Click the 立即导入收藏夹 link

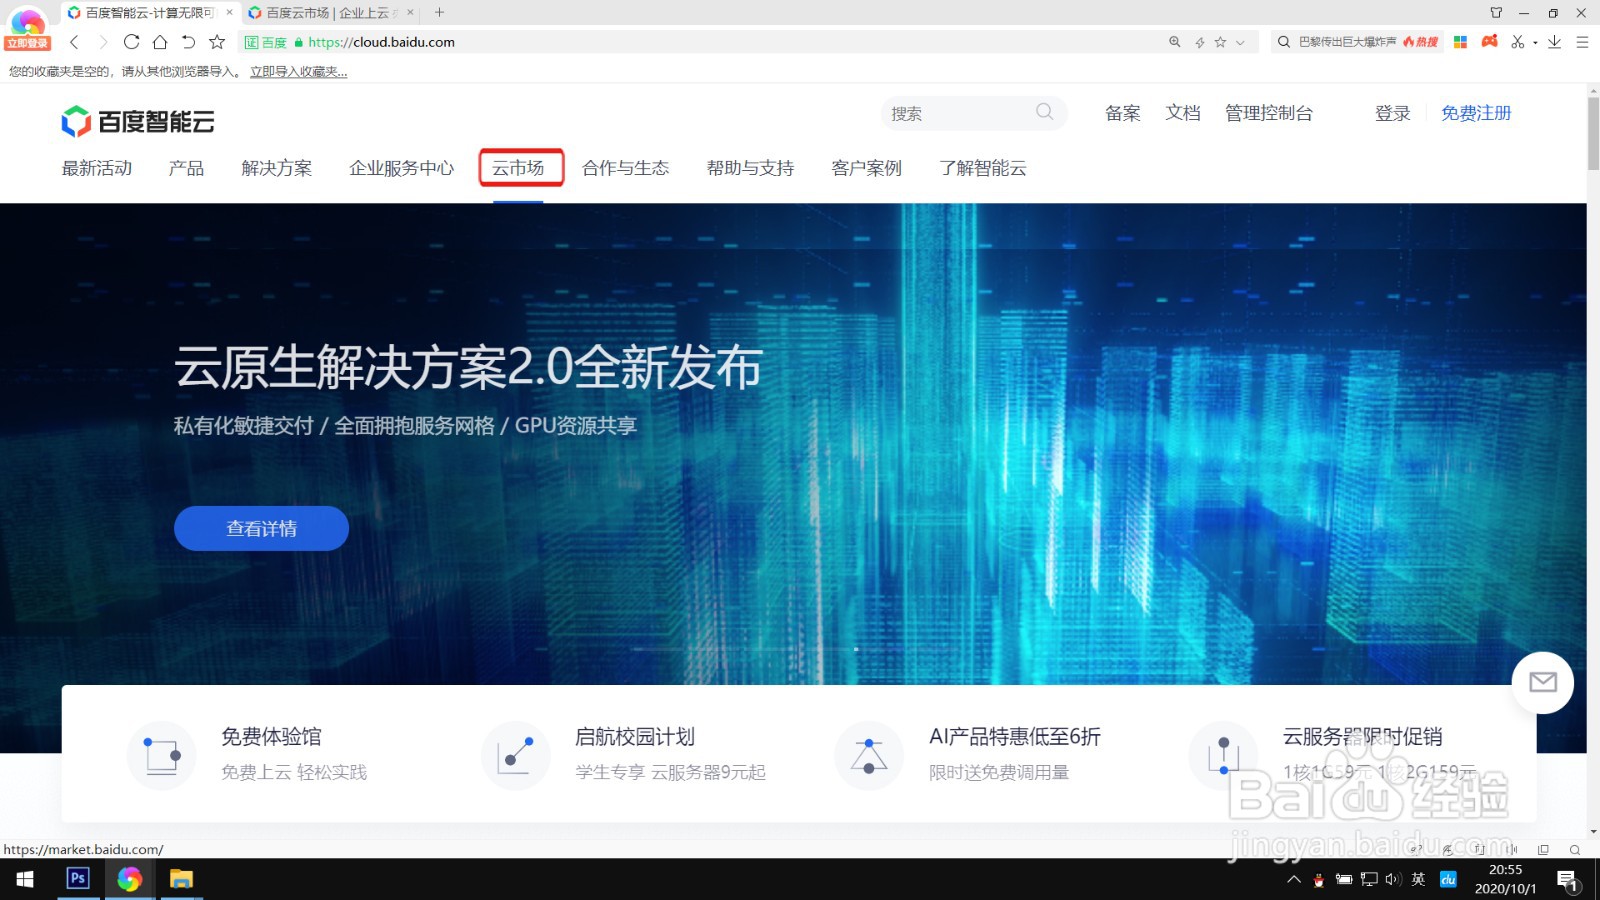(x=299, y=72)
